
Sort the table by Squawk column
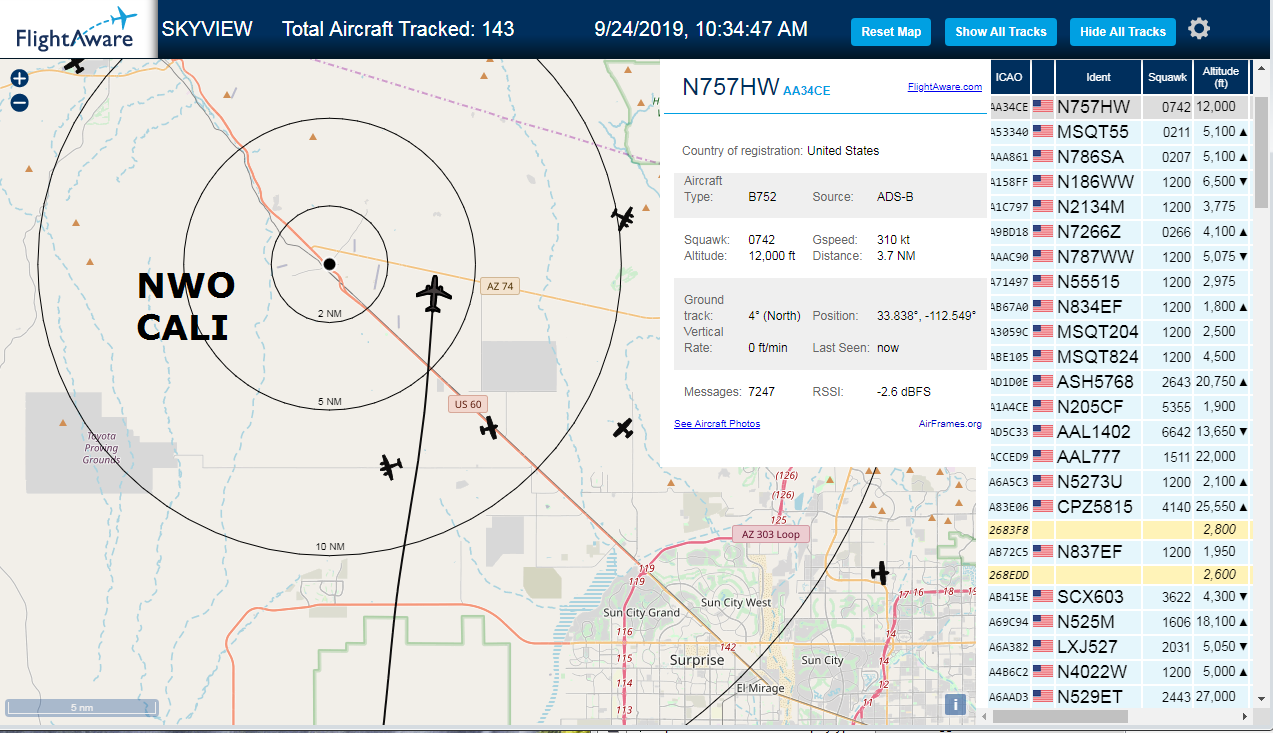click(x=1167, y=77)
